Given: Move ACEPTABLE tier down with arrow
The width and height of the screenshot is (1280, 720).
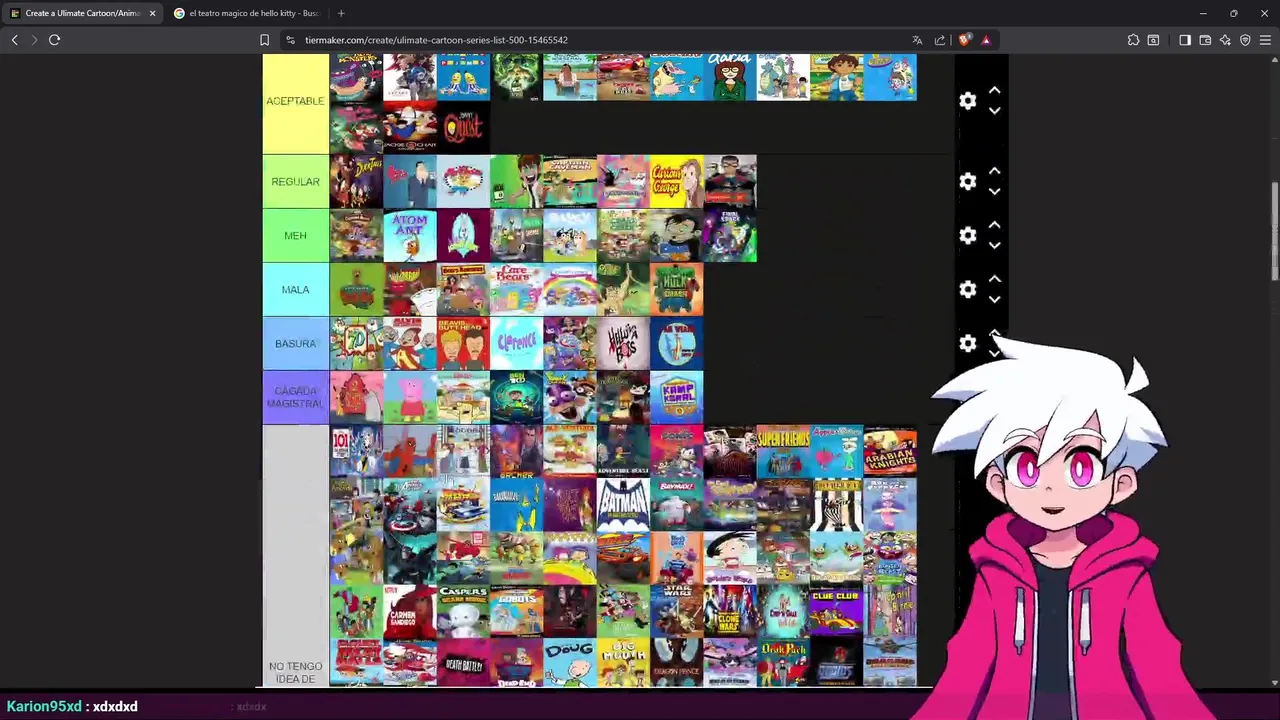Looking at the screenshot, I should coord(994,111).
